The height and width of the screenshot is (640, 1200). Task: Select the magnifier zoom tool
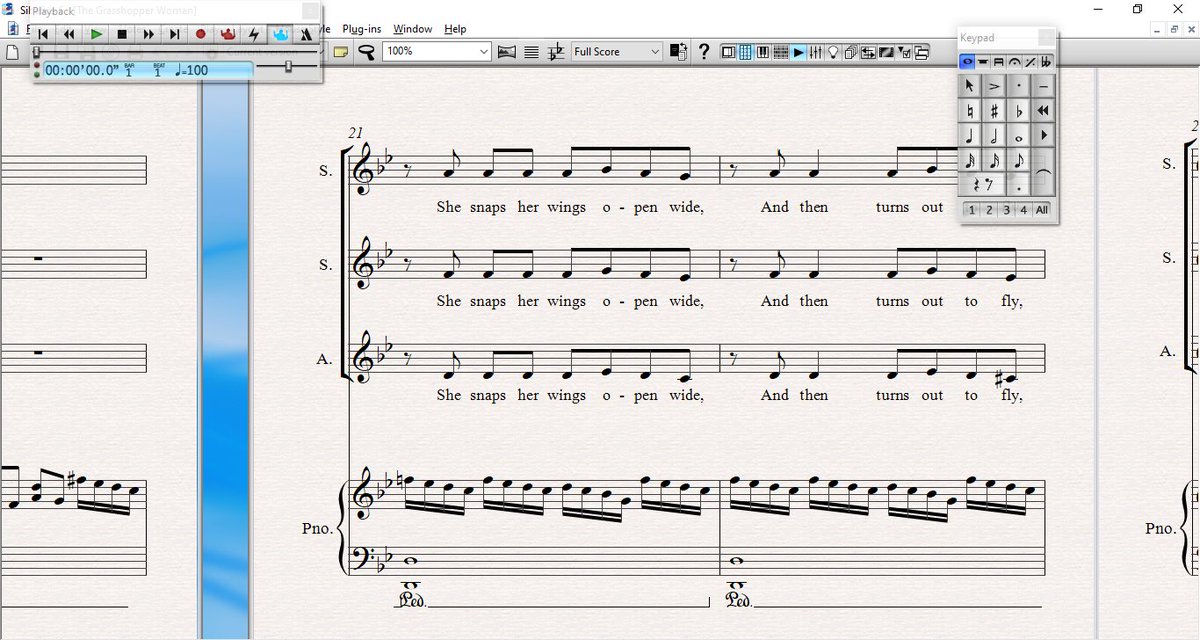[x=366, y=52]
